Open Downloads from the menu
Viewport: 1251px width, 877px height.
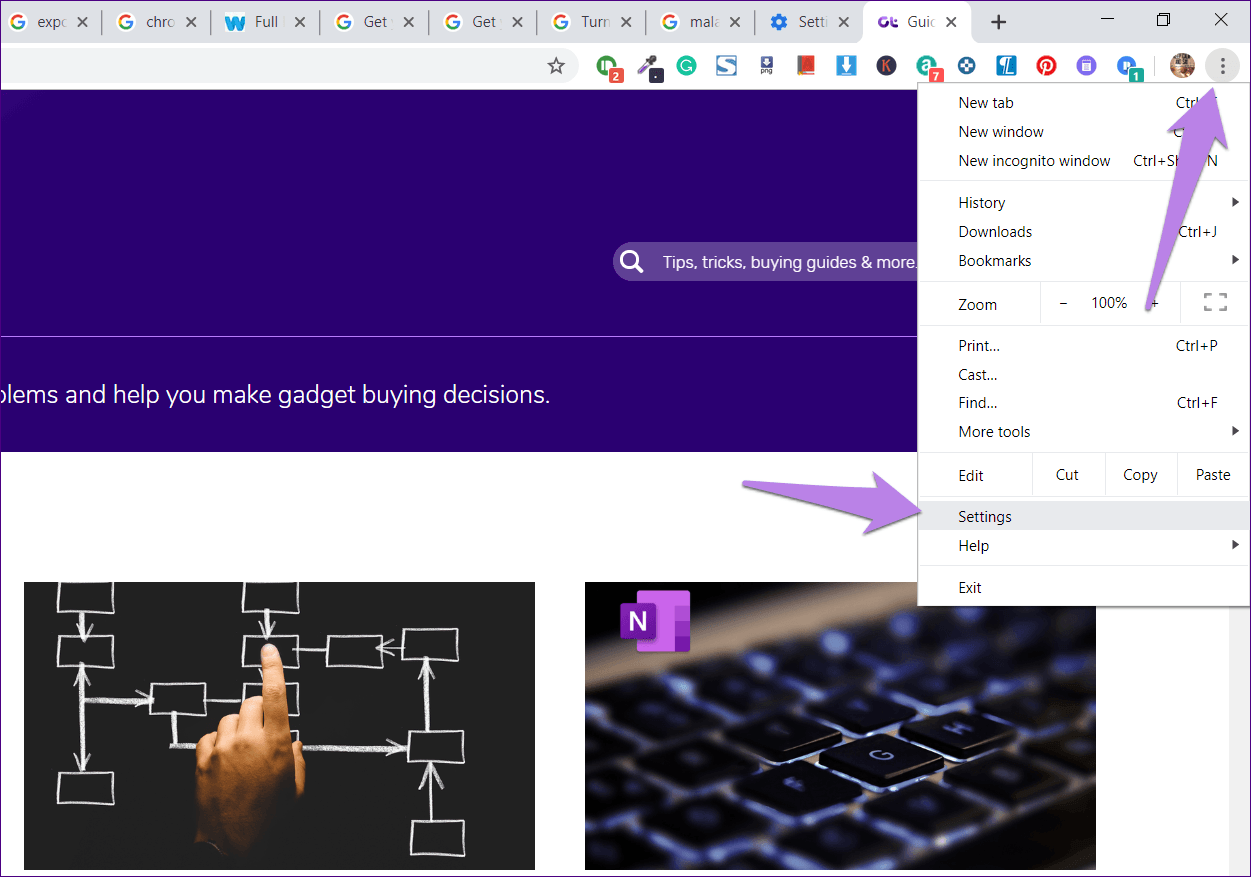(1084, 231)
